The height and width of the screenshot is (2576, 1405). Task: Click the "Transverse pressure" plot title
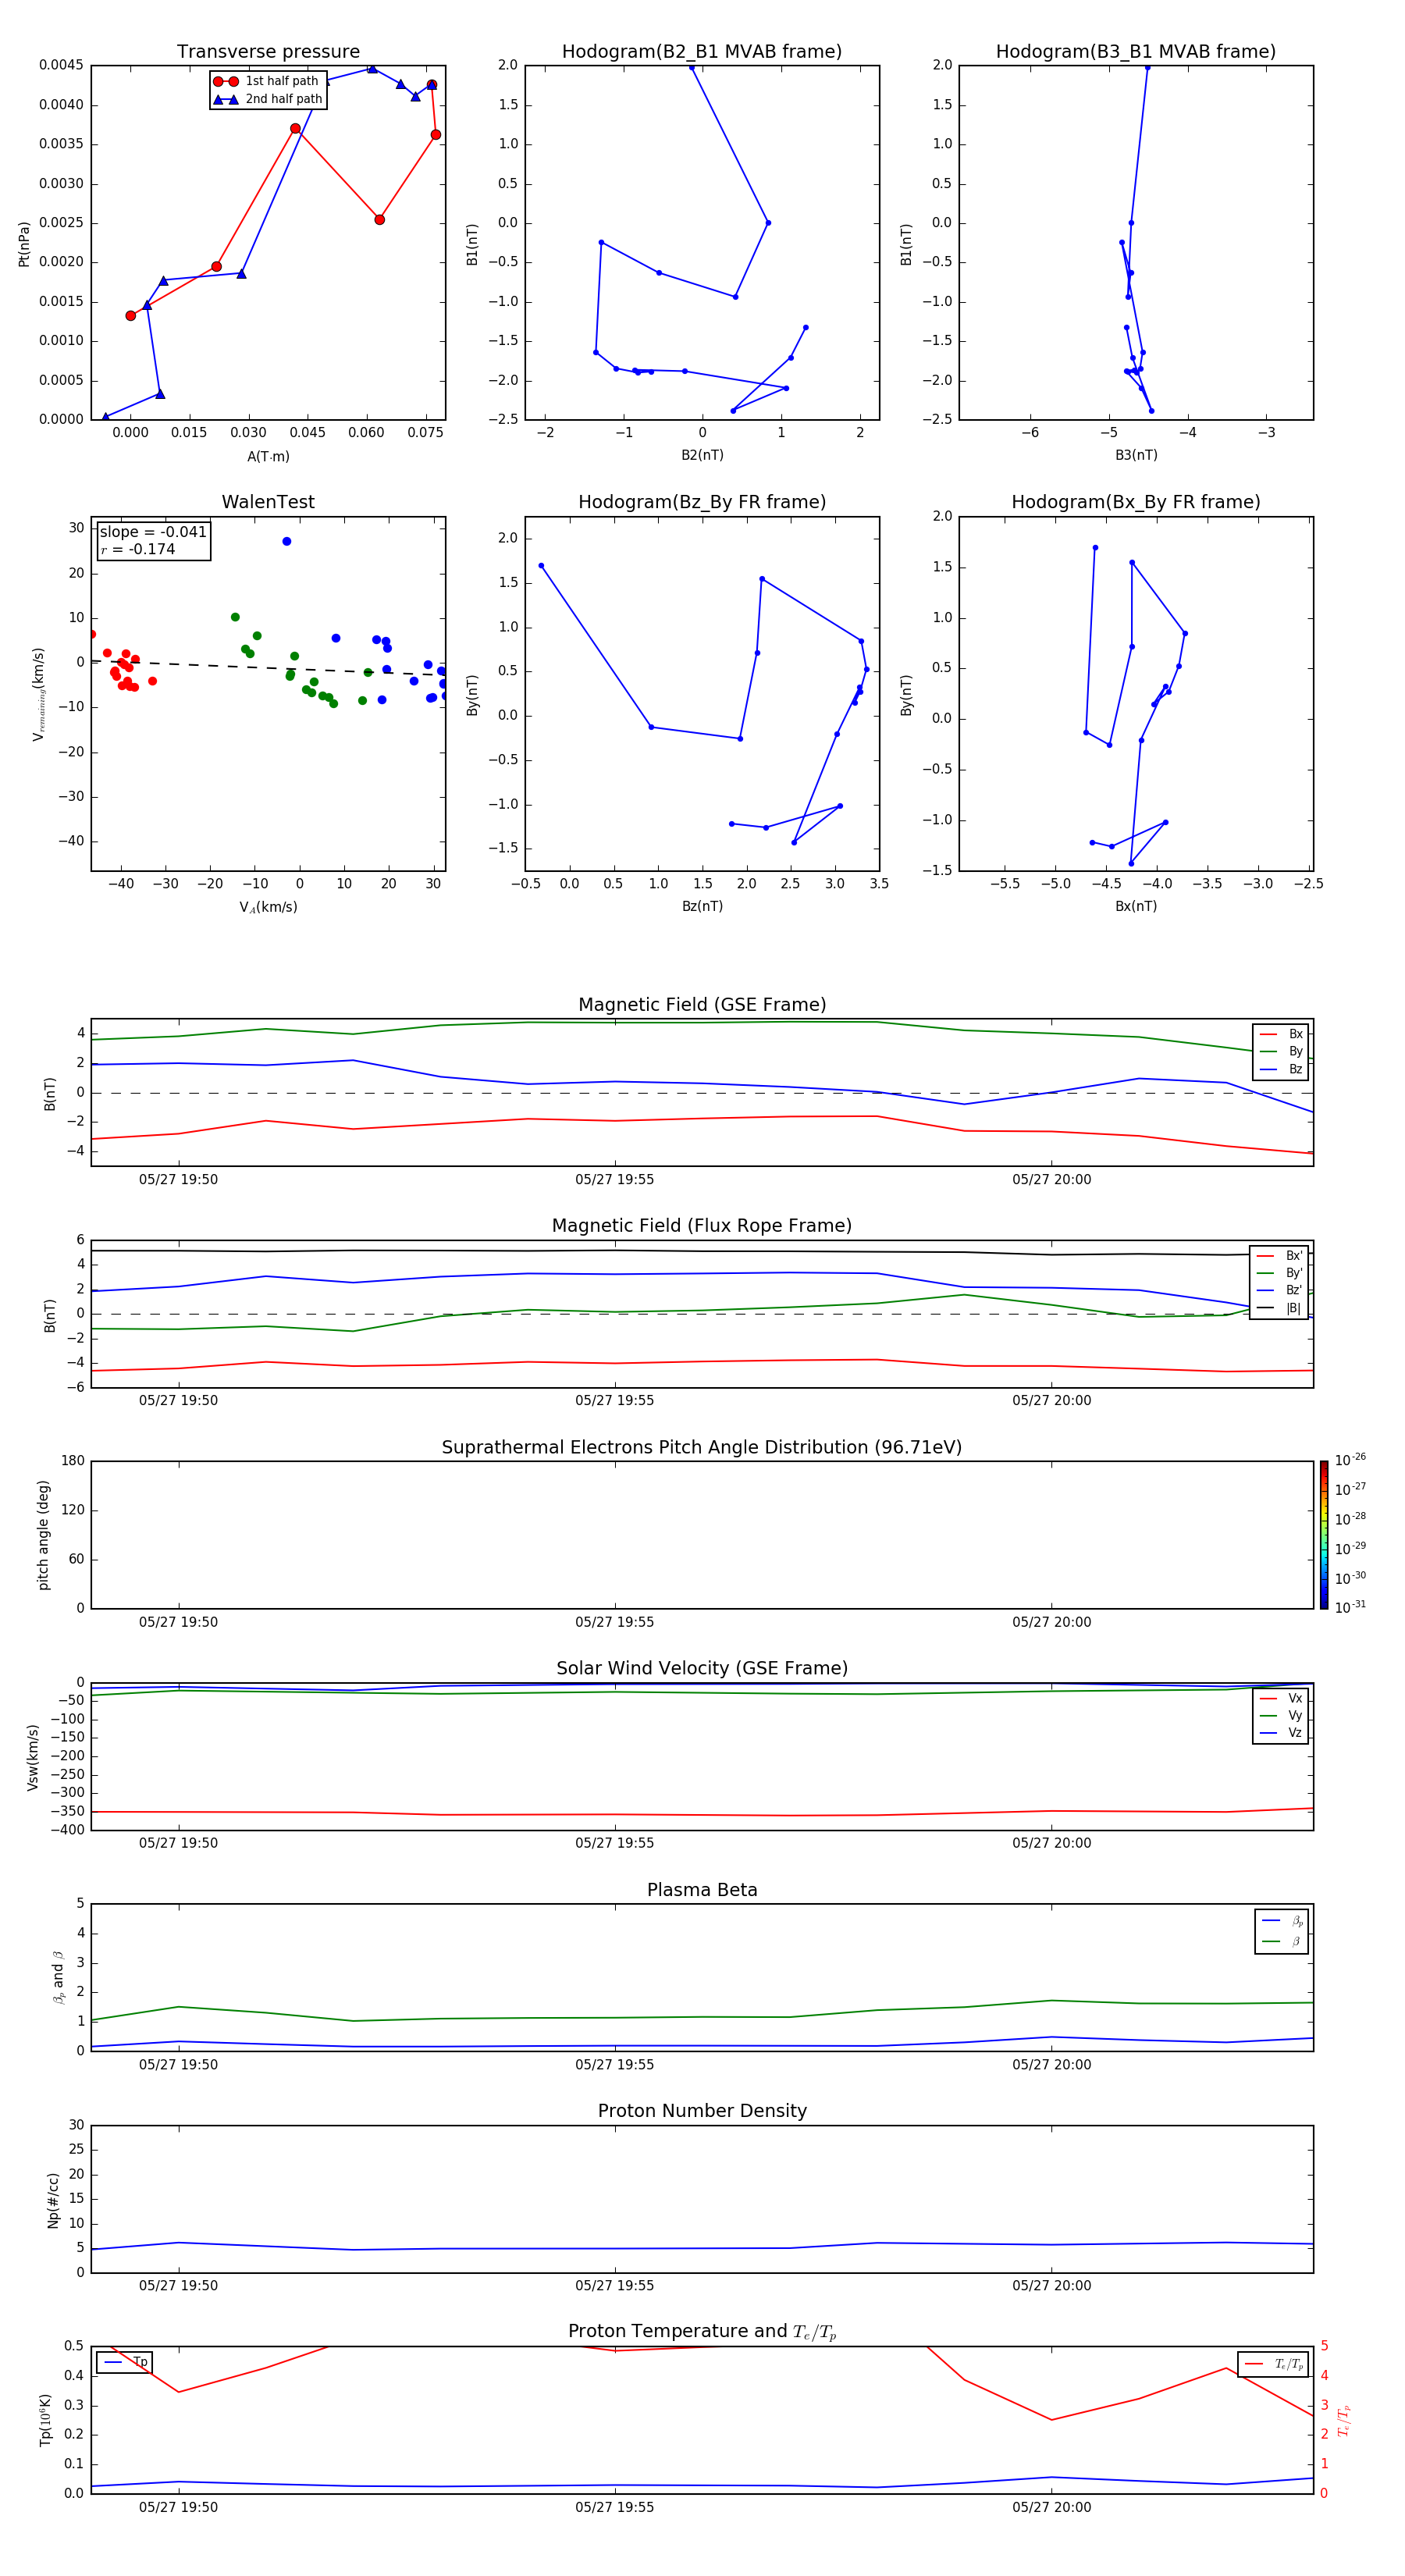[x=268, y=52]
